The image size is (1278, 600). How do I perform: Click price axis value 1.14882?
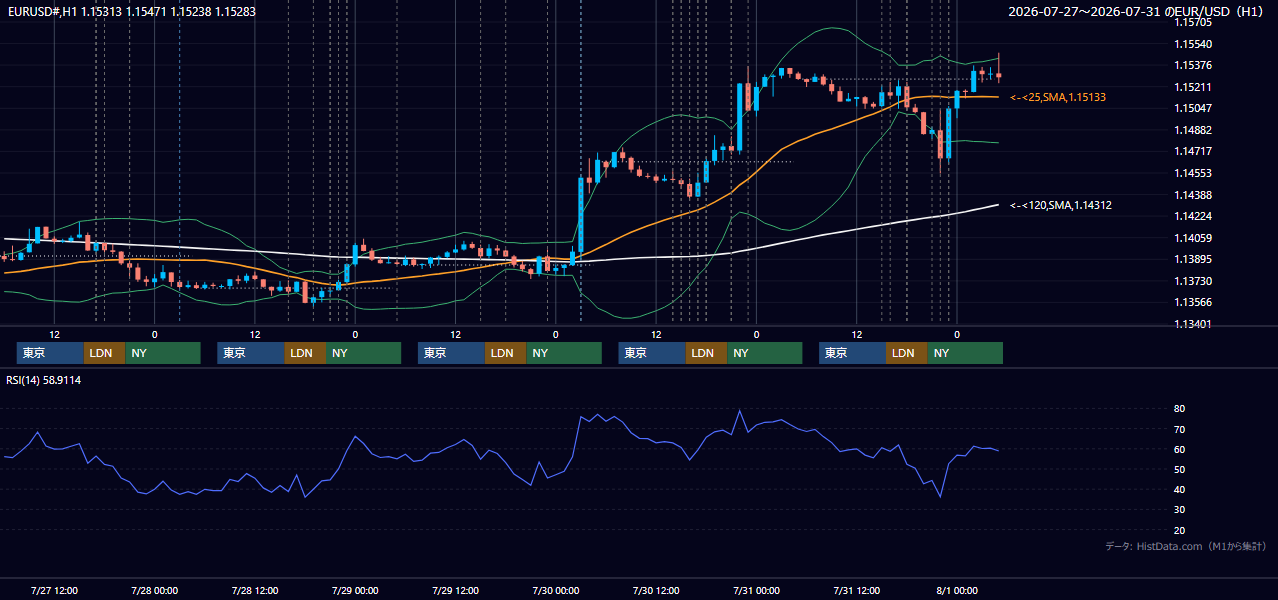[x=1193, y=130]
